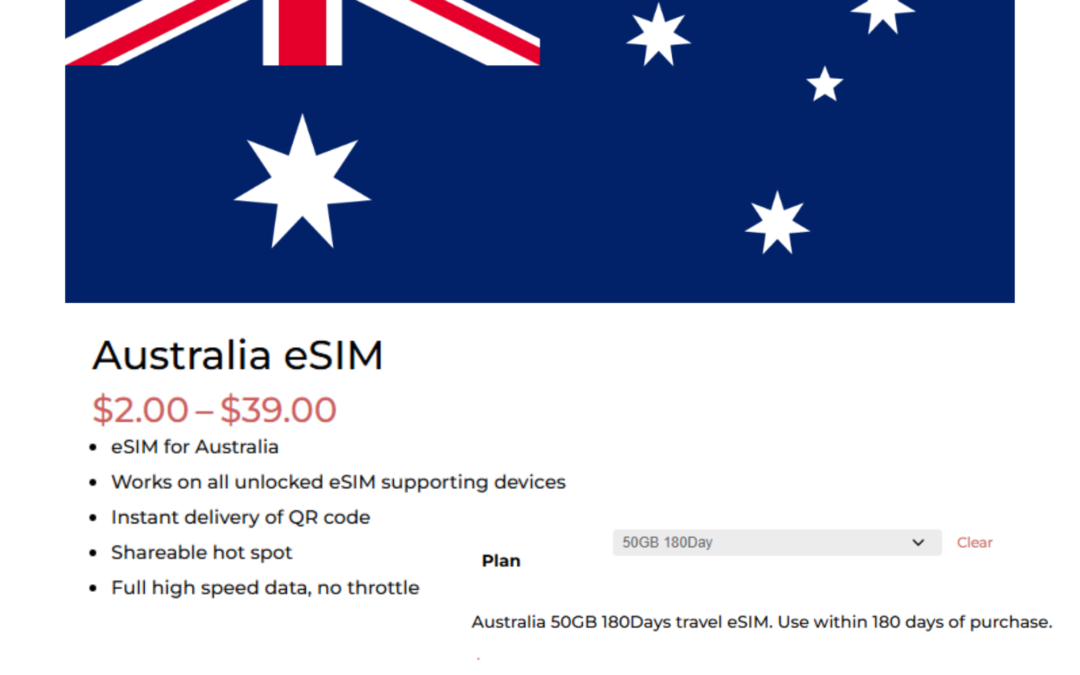
Task: Select the 'Full high speed data' bullet
Action: [x=265, y=587]
